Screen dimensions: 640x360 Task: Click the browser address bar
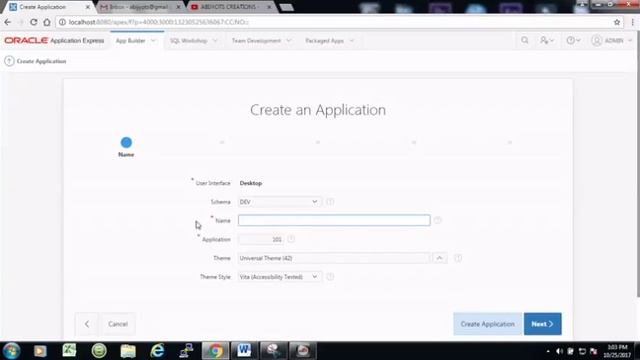tap(334, 22)
